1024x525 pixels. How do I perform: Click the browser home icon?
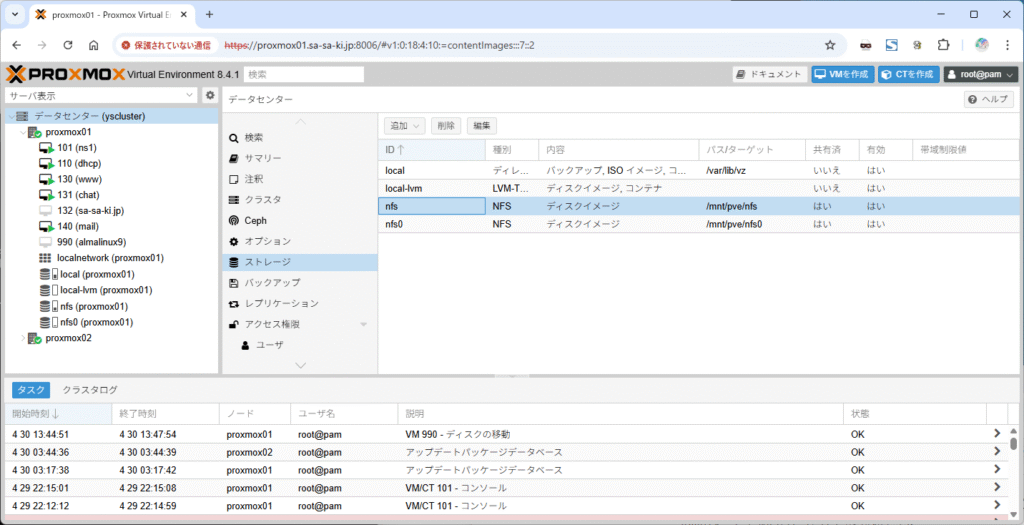pyautogui.click(x=93, y=45)
